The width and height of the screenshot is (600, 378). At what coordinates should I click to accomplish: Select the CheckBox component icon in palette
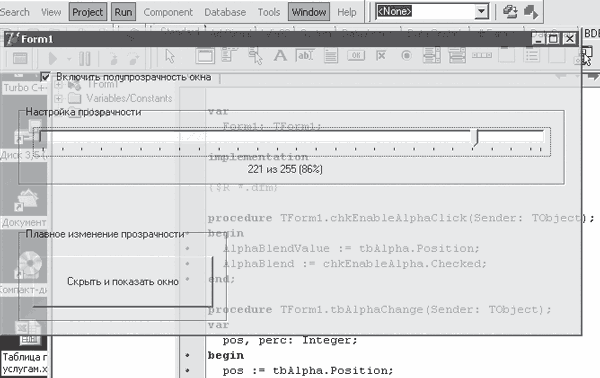[x=381, y=56]
